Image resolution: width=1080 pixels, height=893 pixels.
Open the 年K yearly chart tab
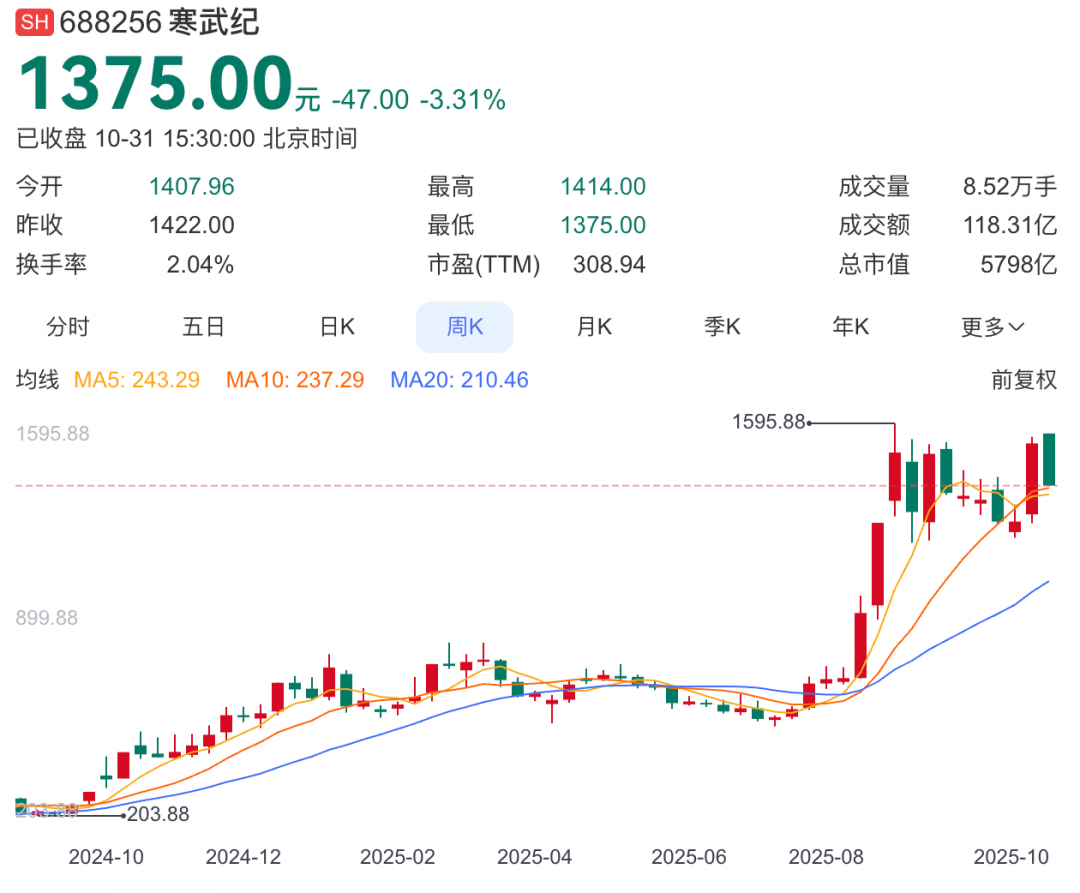pos(851,326)
